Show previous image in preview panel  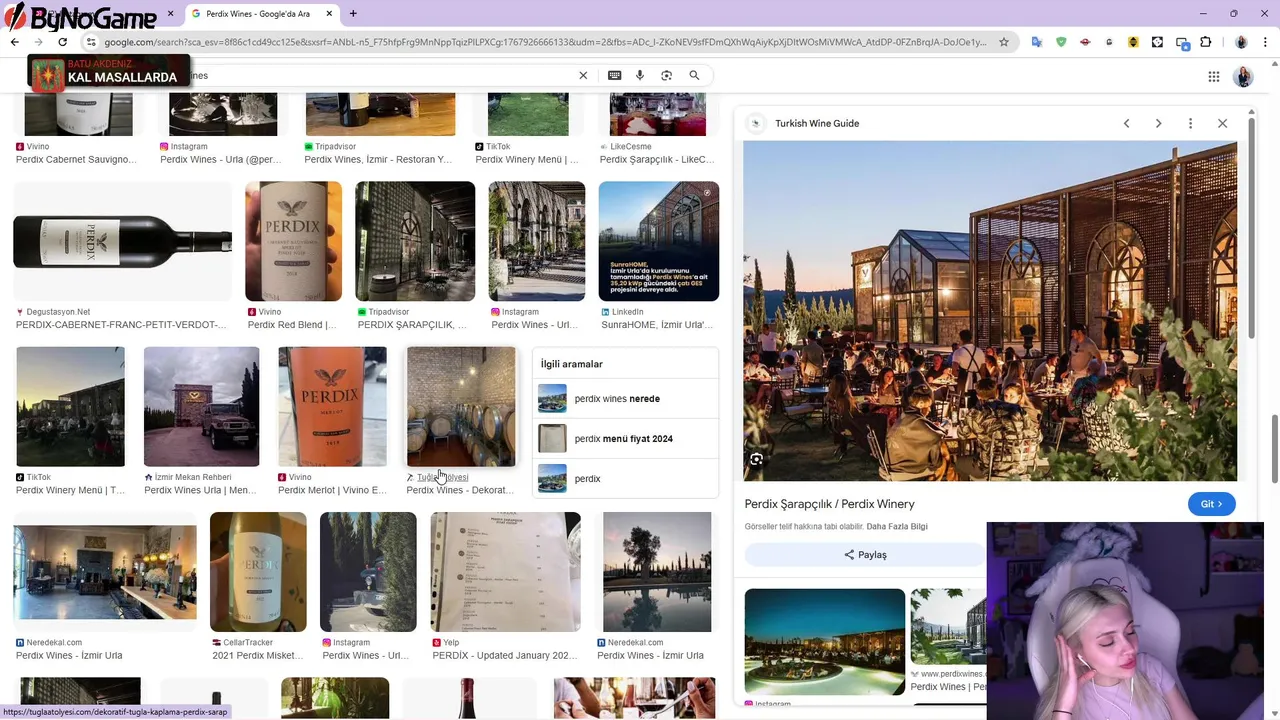tap(1126, 123)
